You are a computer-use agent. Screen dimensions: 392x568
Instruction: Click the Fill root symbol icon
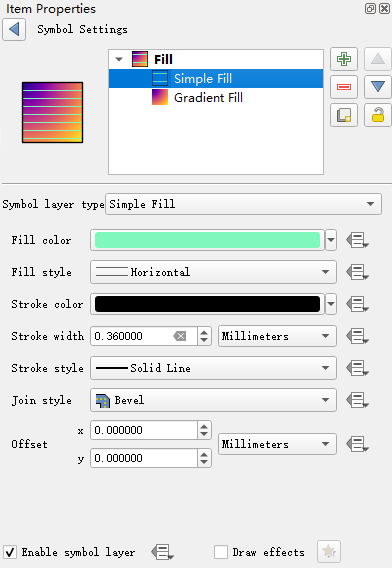[140, 59]
